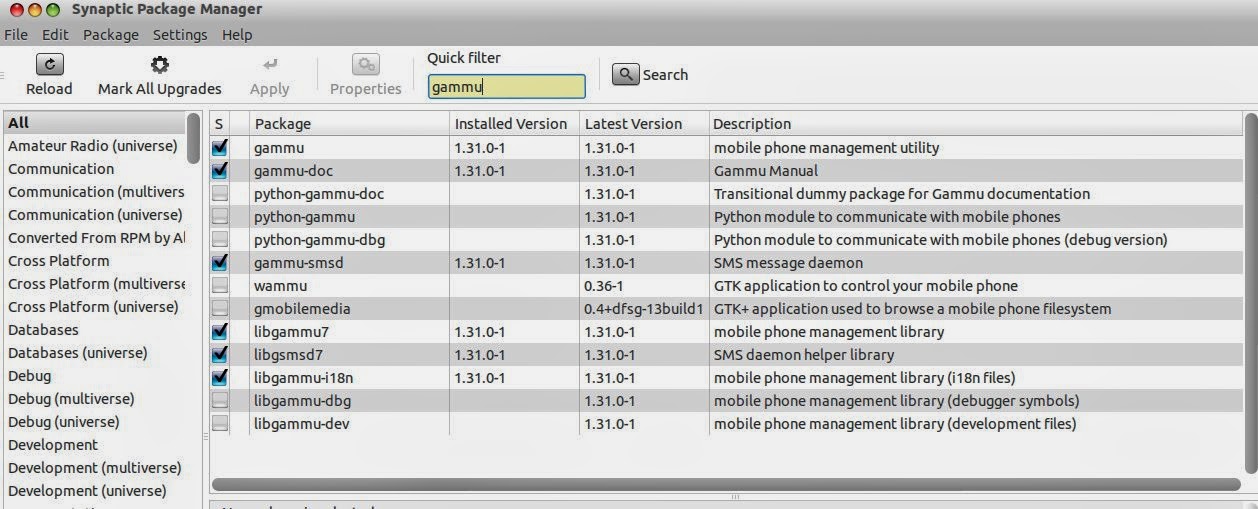
Task: Select Development (multiverse) category
Action: pyautogui.click(x=94, y=468)
